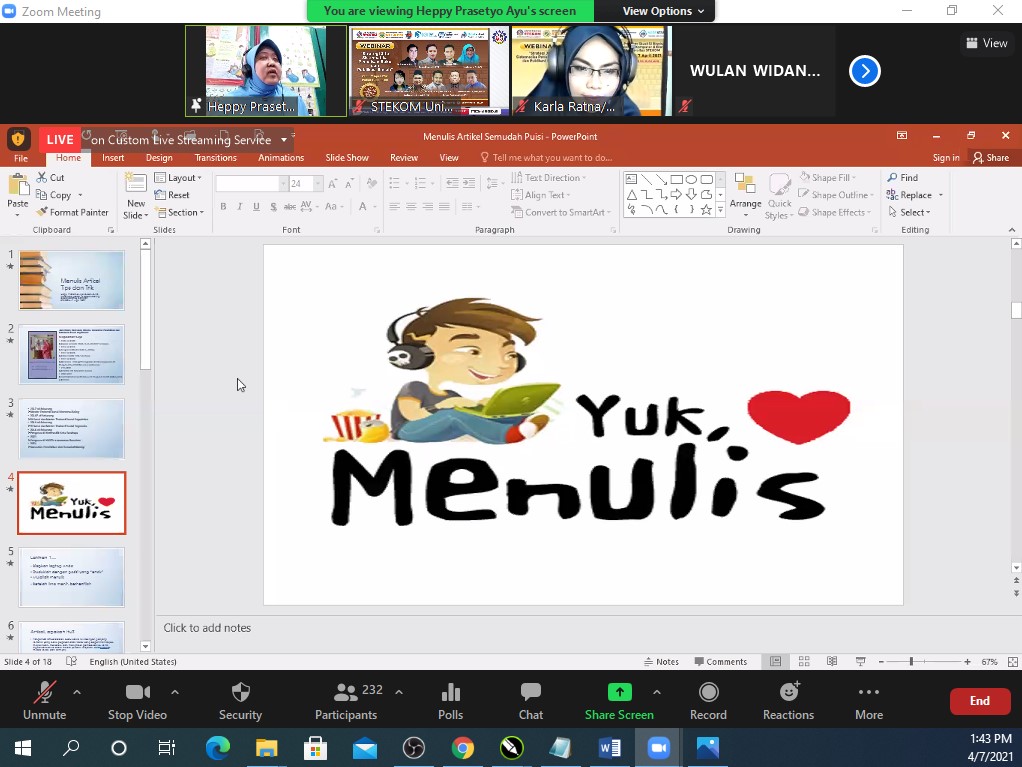Click to add notes area
Viewport: 1022px width, 767px height.
[x=207, y=628]
